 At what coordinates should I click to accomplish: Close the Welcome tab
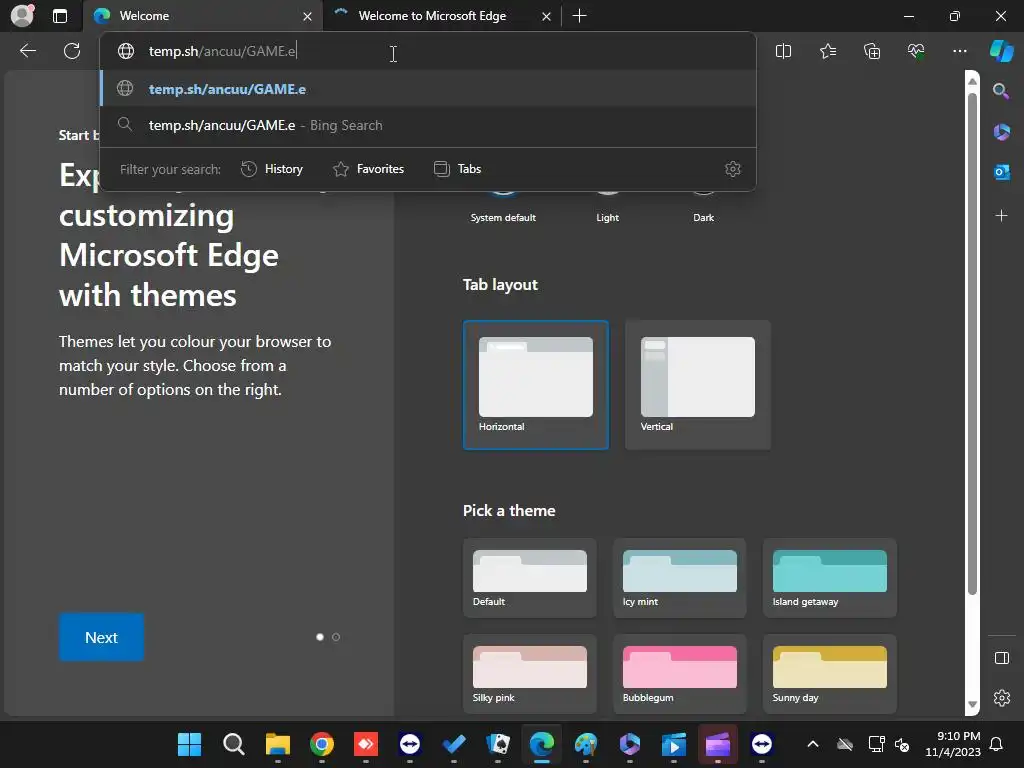(x=307, y=16)
